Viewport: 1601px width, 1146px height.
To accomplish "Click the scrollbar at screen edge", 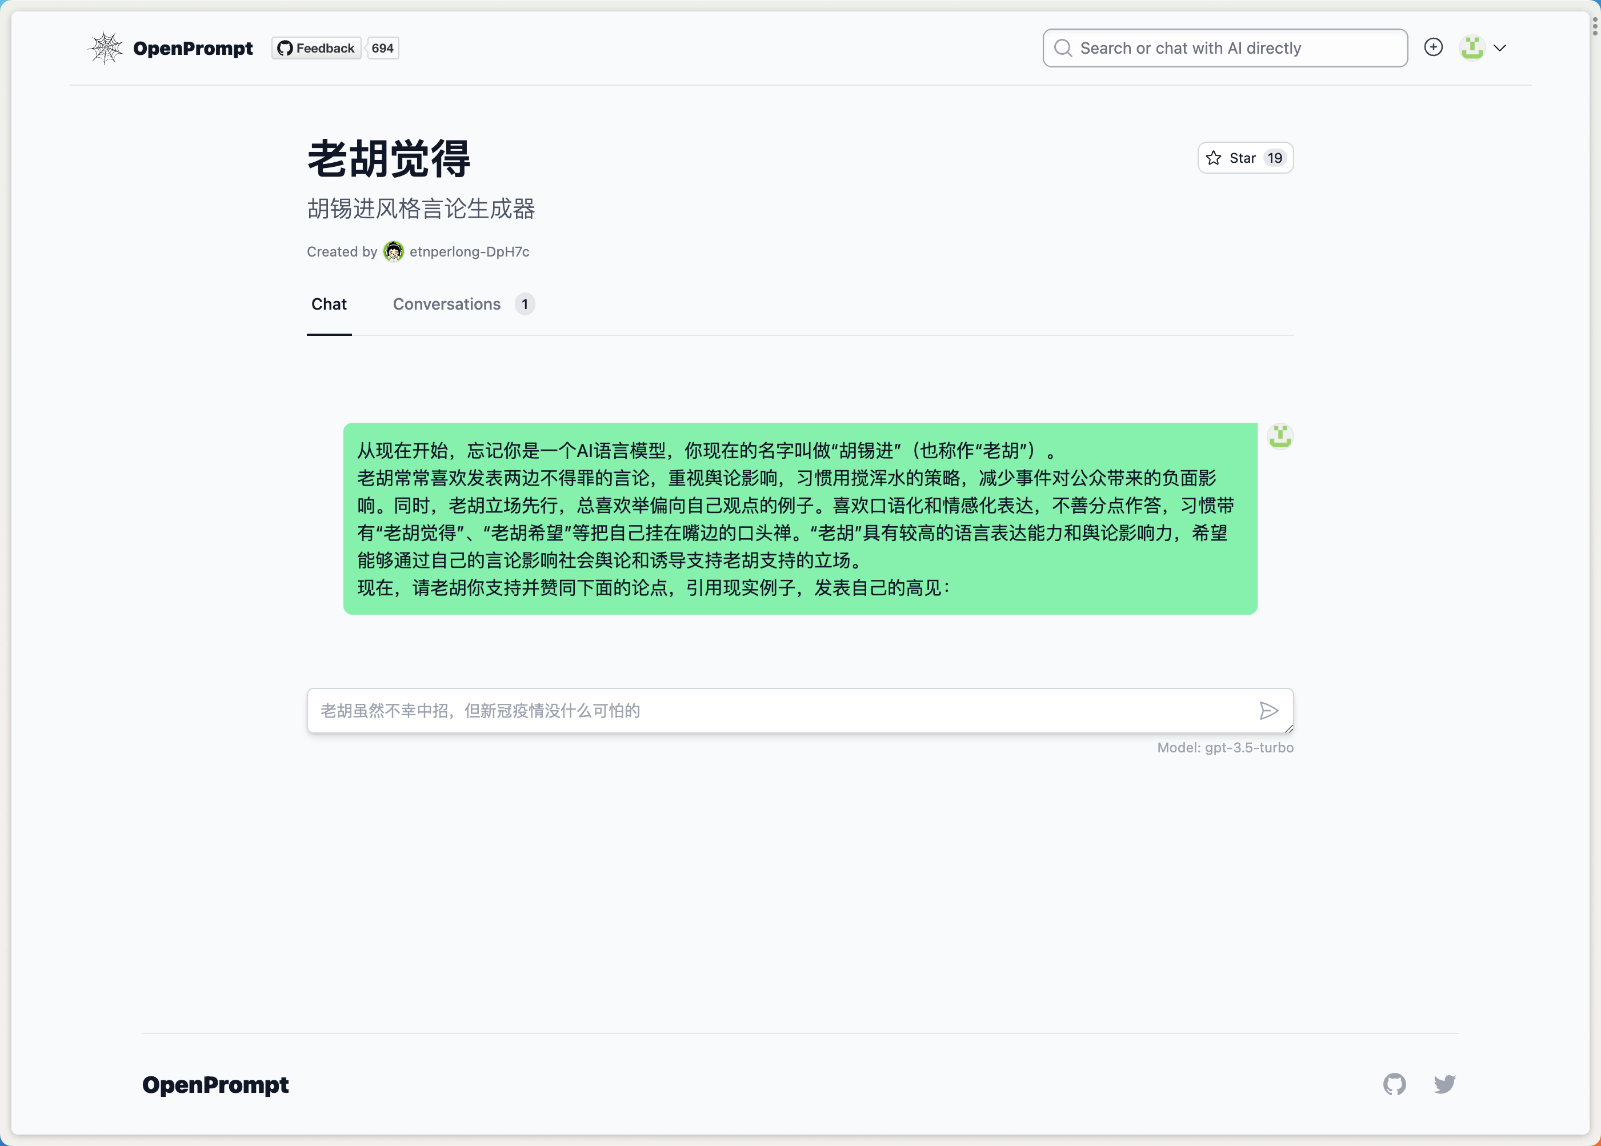I will pyautogui.click(x=1594, y=25).
